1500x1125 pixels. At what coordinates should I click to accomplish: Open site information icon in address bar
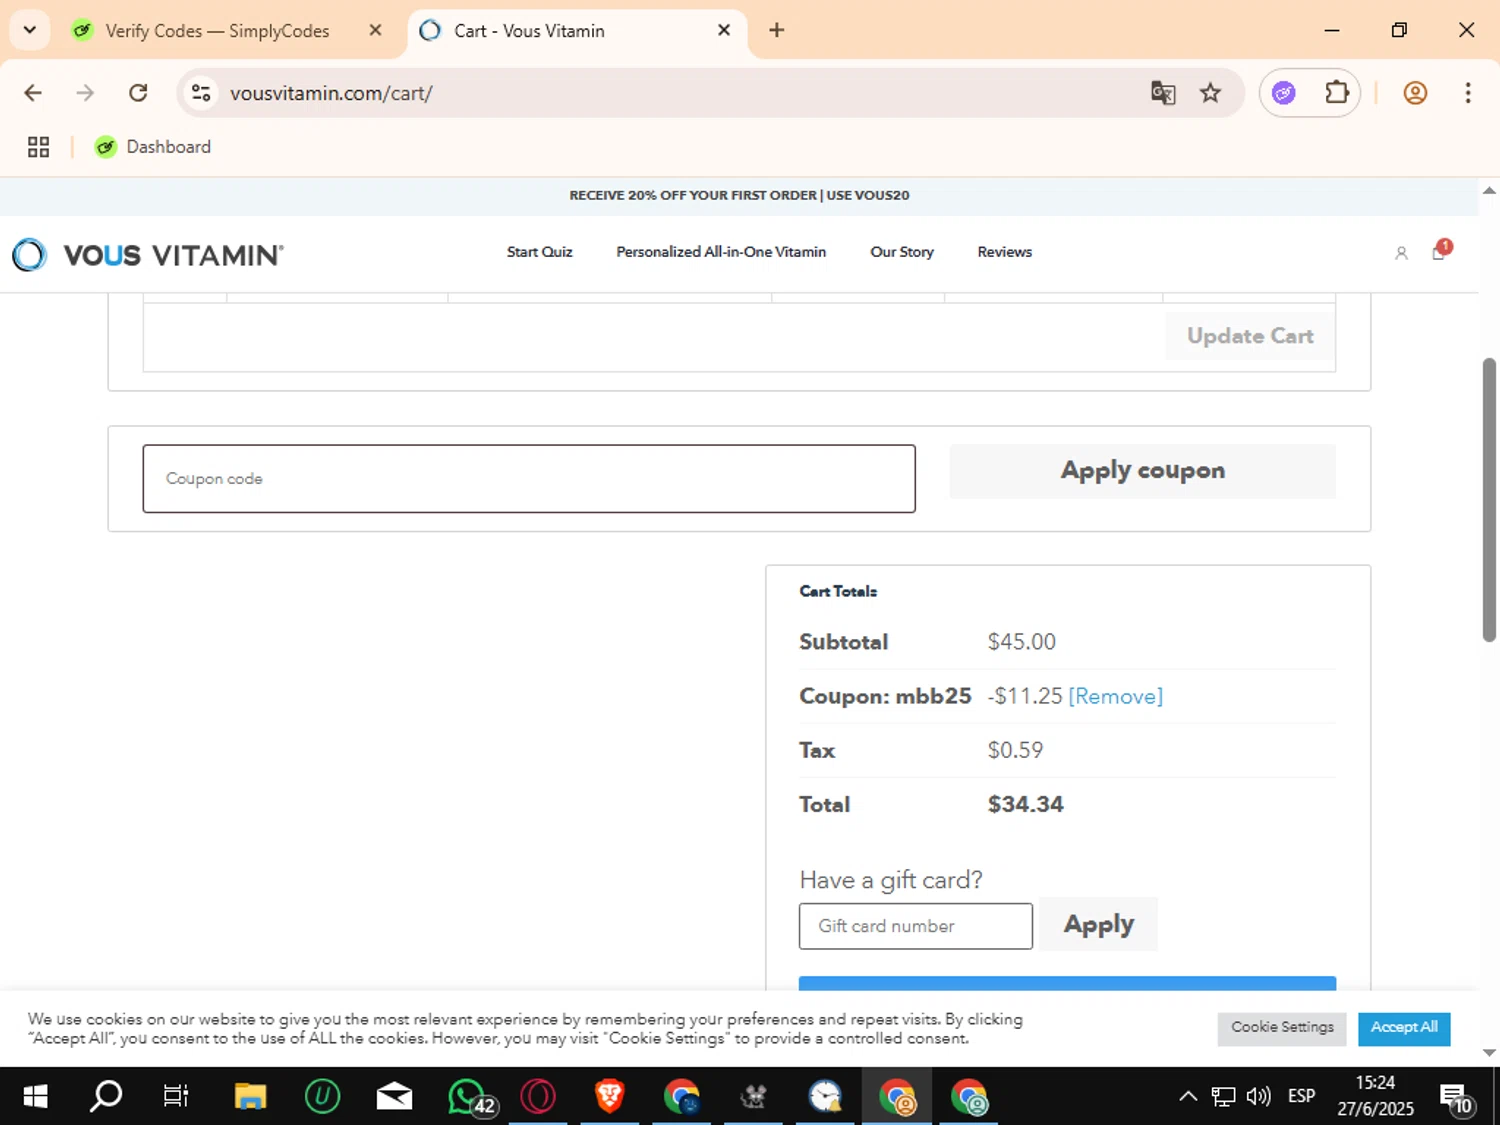201,93
